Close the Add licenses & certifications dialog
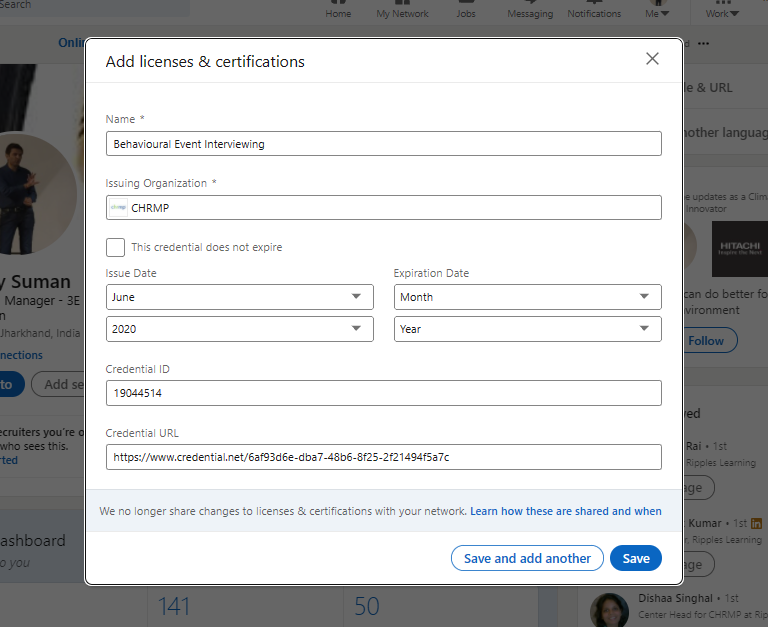The width and height of the screenshot is (768, 627). point(652,59)
